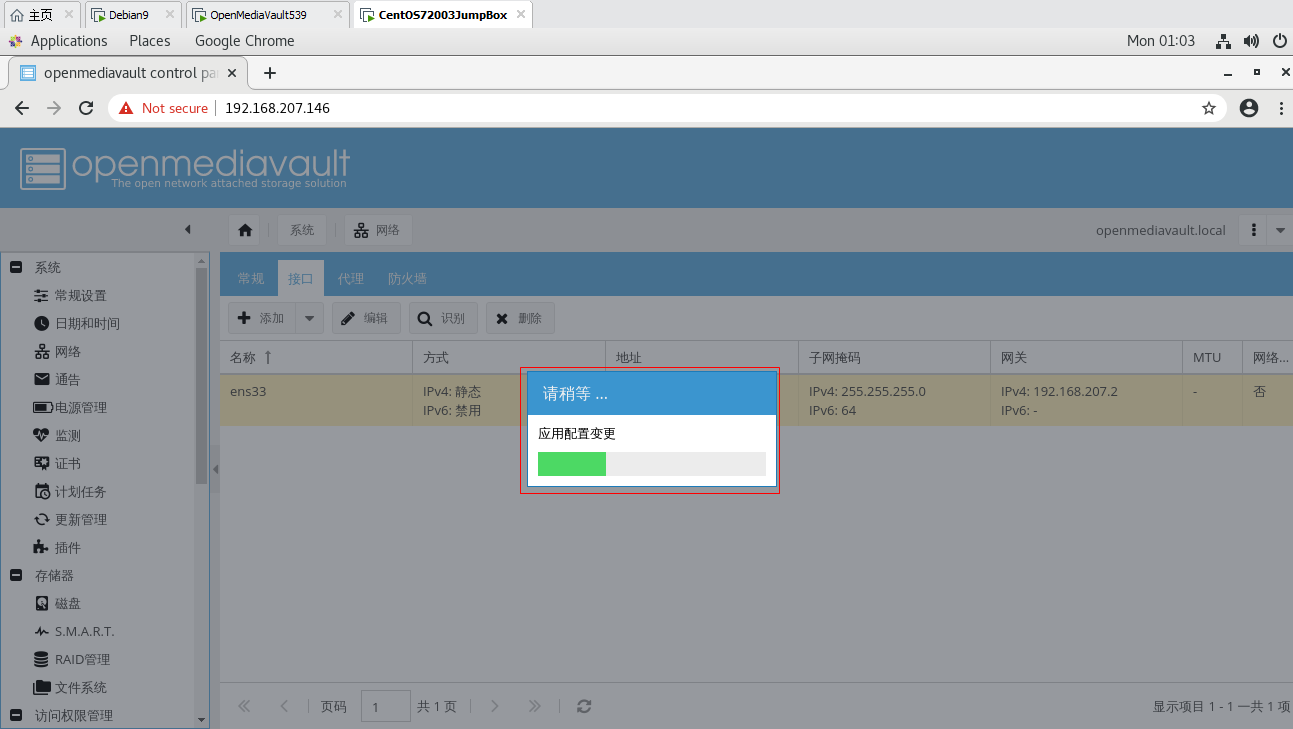Click the network icon in top panel
Screen dimensions: 1293x729
[1223, 41]
